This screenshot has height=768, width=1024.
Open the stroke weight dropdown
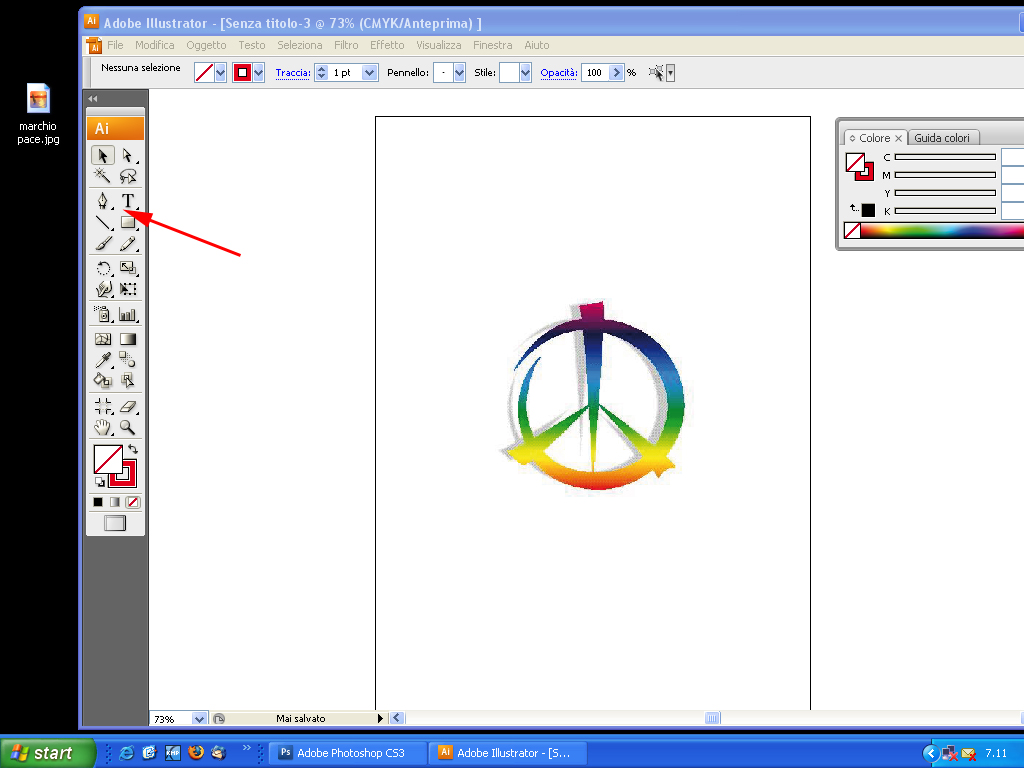[x=370, y=72]
